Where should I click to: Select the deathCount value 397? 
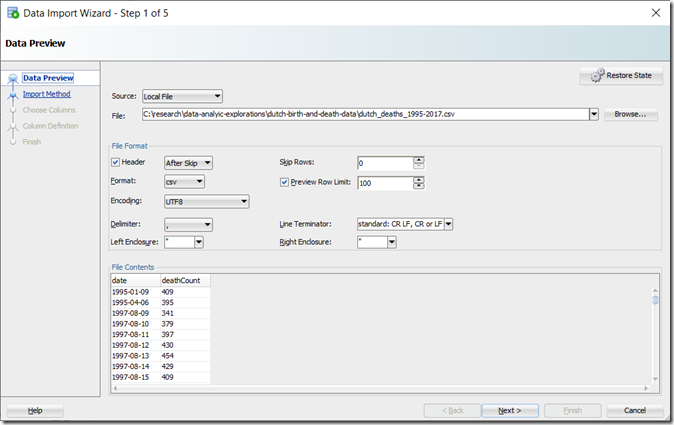(x=185, y=334)
